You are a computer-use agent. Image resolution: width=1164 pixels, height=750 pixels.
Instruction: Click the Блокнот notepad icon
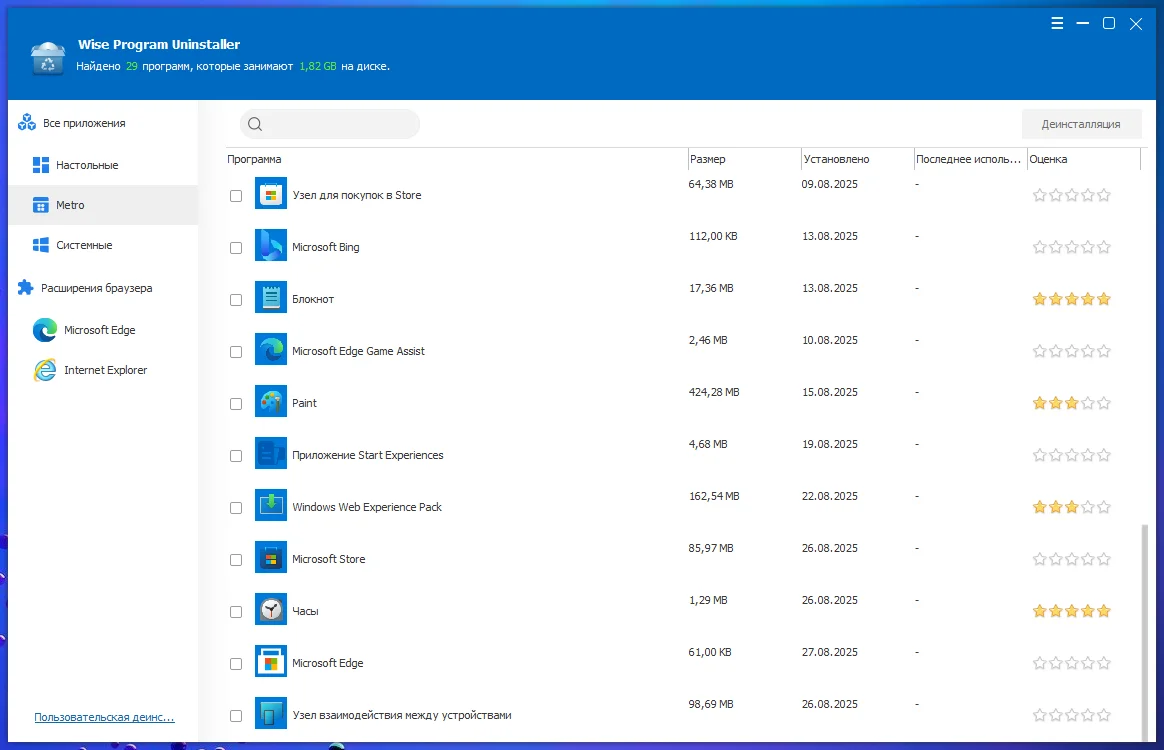pos(271,298)
